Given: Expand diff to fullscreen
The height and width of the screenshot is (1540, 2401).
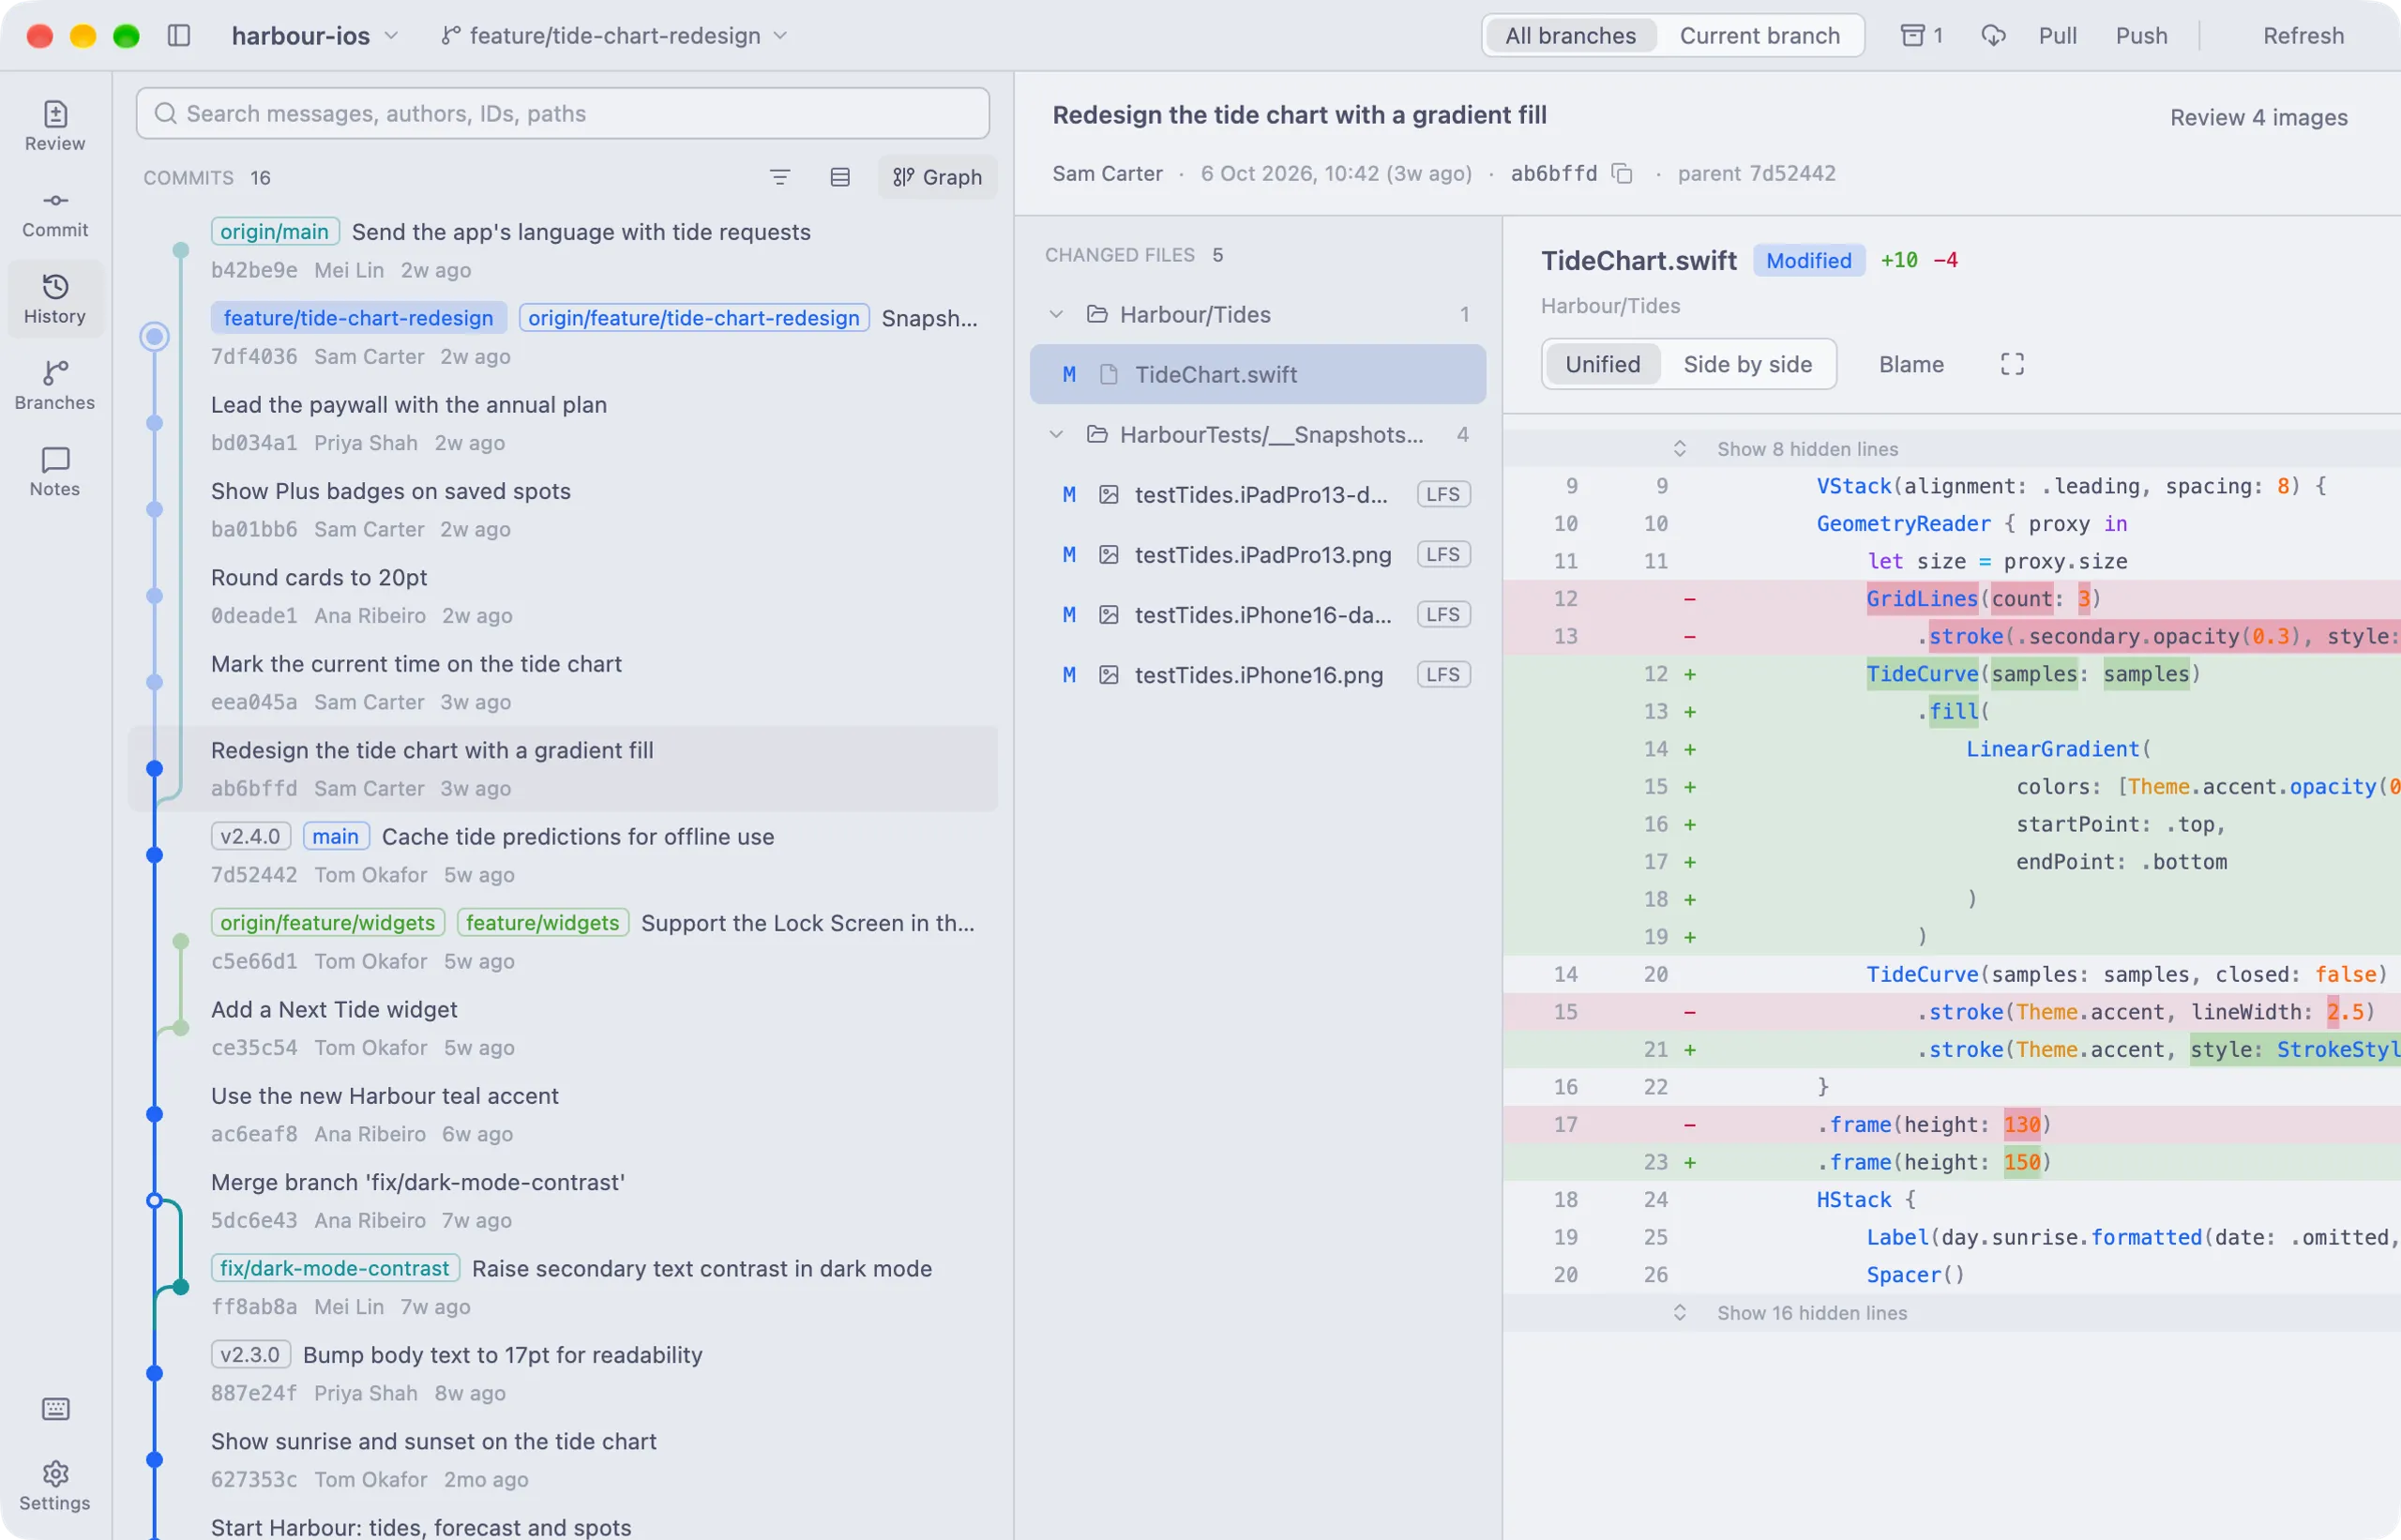Looking at the screenshot, I should tap(2012, 364).
